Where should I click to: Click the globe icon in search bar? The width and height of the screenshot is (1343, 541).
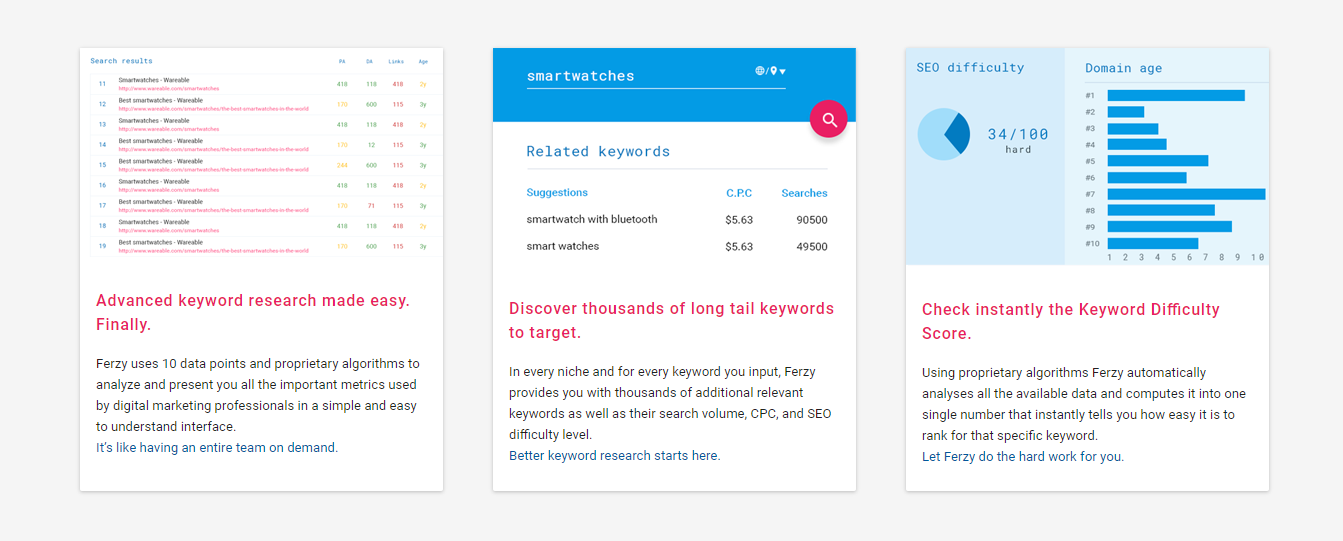click(760, 71)
